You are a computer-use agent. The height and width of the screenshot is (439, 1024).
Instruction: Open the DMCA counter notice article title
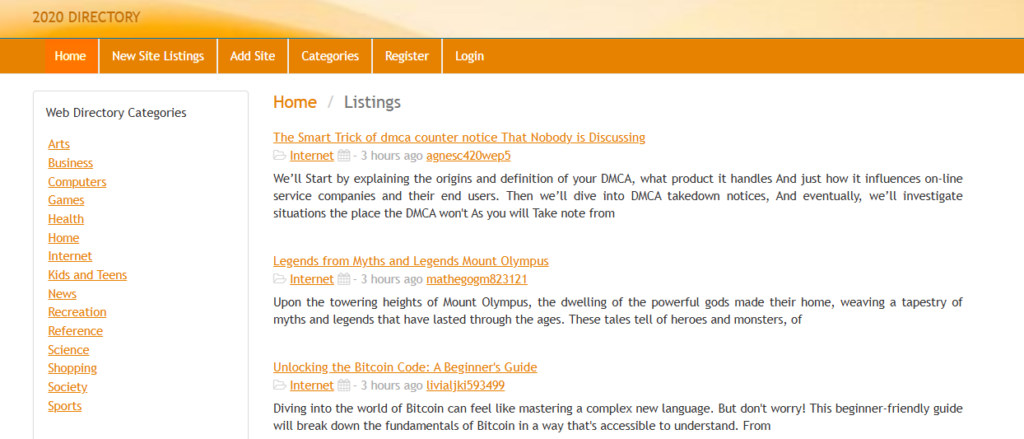coord(459,137)
